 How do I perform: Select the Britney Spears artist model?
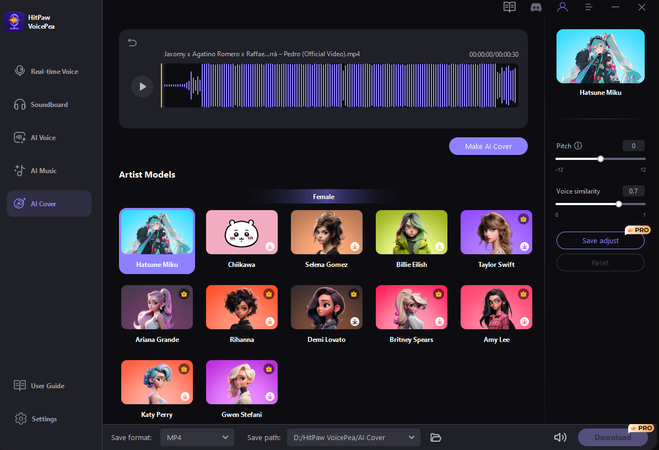[x=411, y=314]
